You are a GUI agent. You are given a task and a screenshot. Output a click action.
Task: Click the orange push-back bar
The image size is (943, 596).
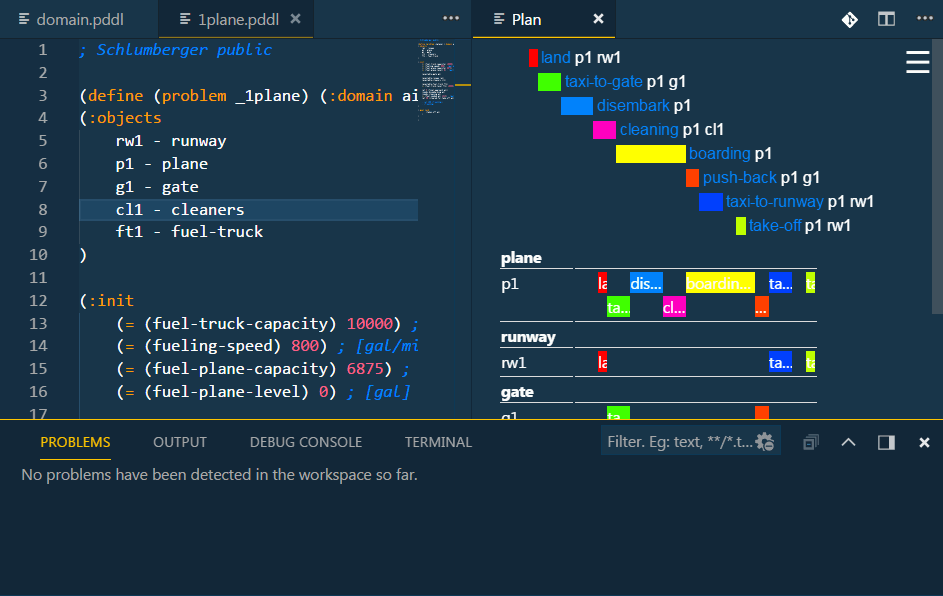pyautogui.click(x=692, y=178)
